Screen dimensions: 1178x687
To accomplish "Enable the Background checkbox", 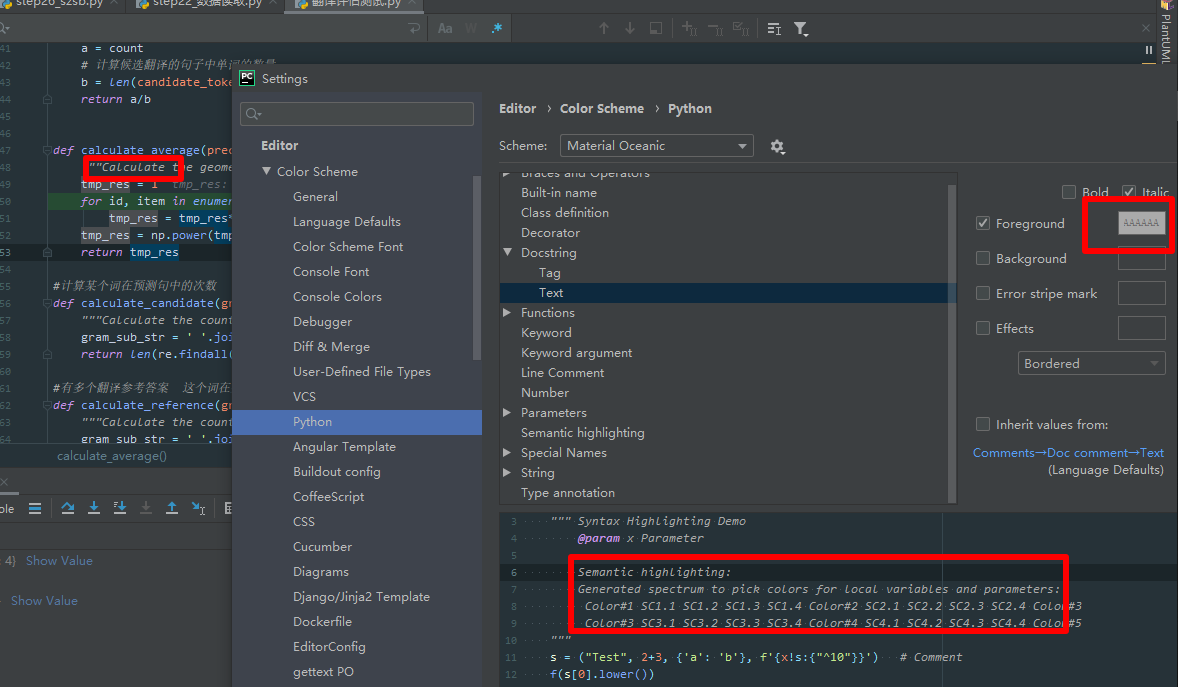I will 983,259.
